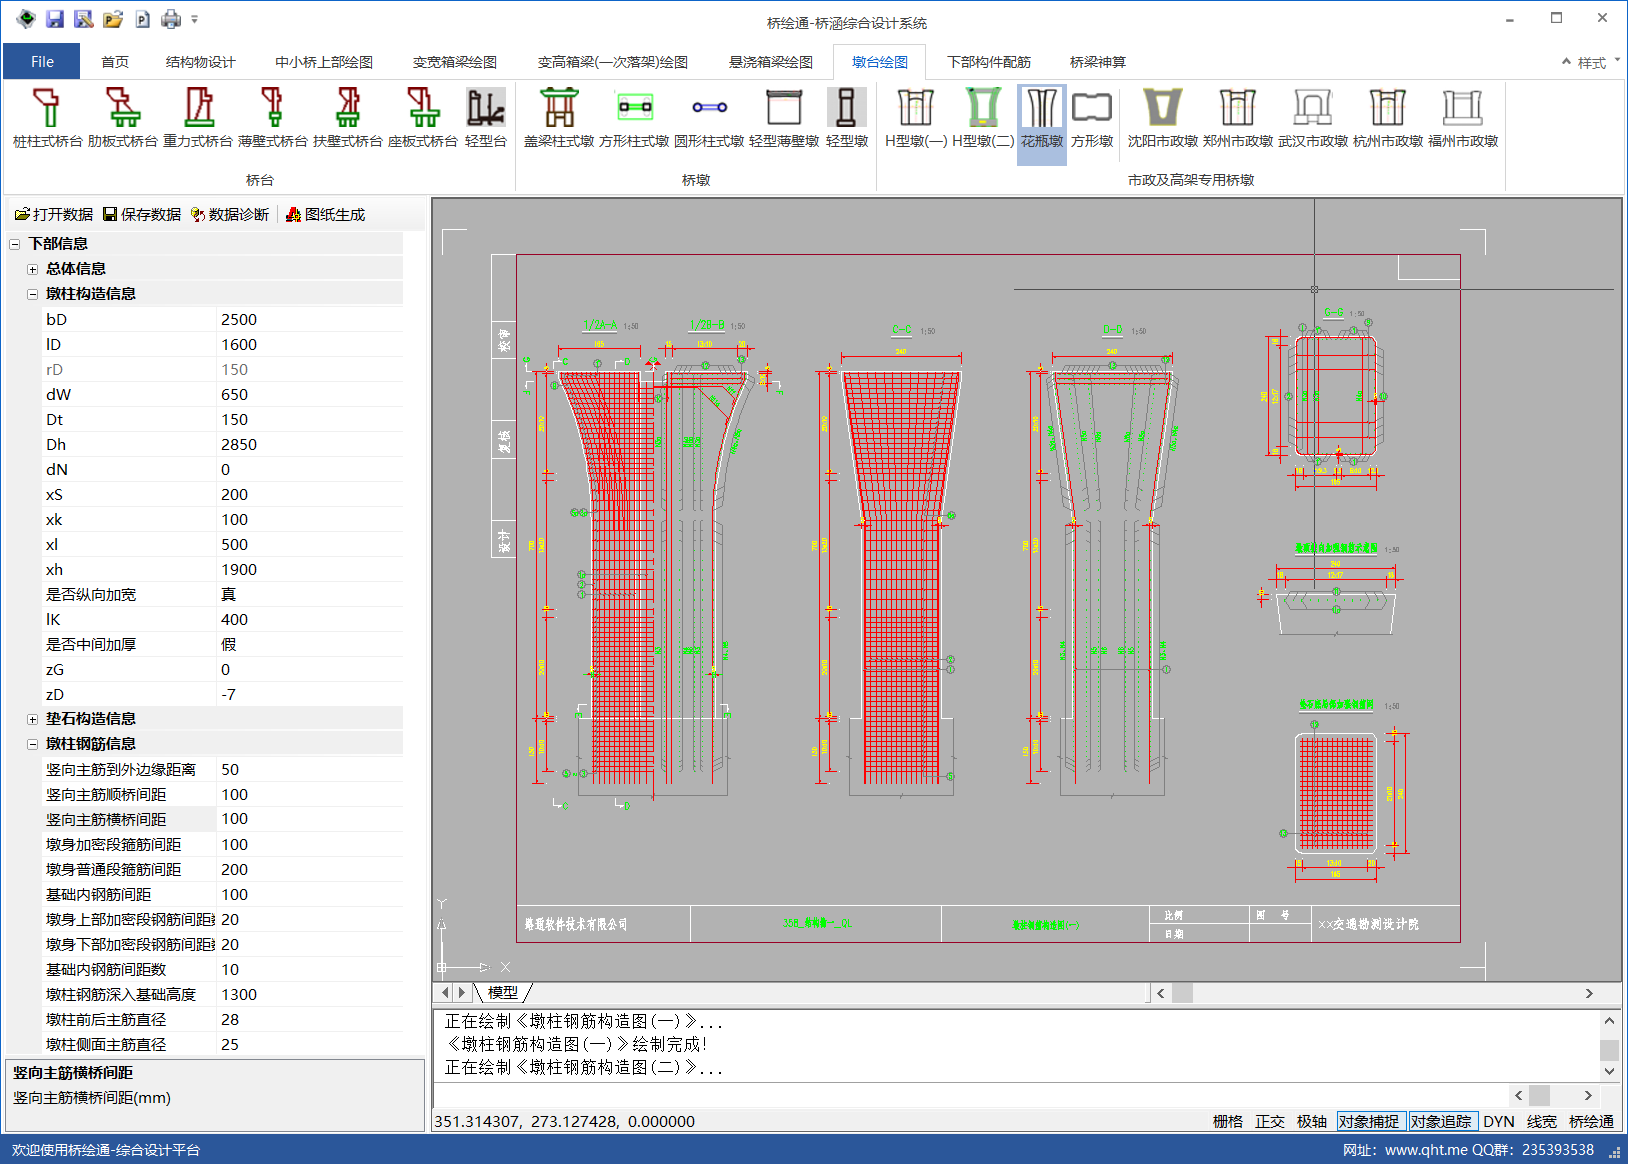Toggle 栅格 grid display

(x=1227, y=1121)
